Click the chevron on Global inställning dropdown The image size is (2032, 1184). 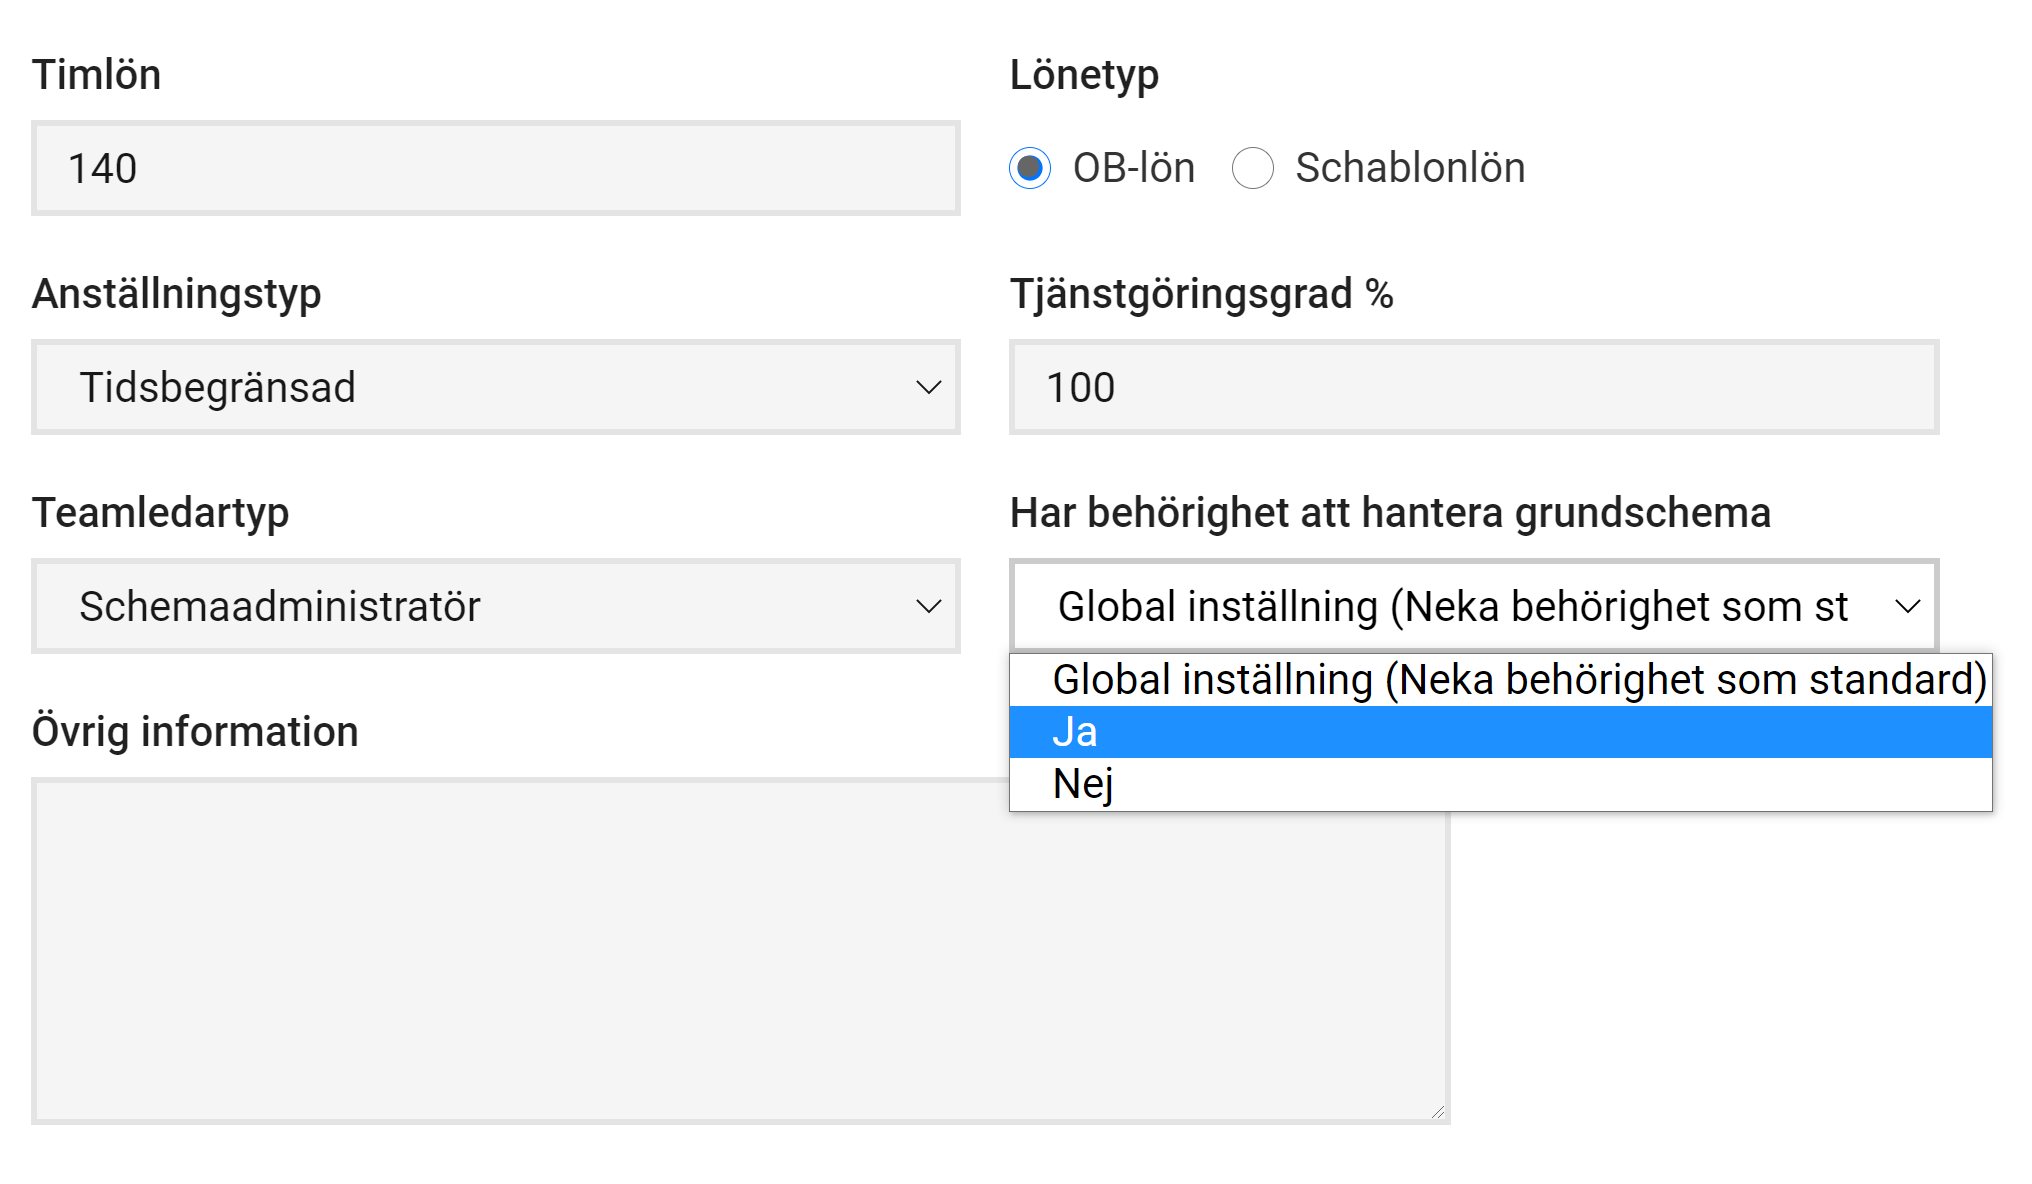(x=1907, y=606)
